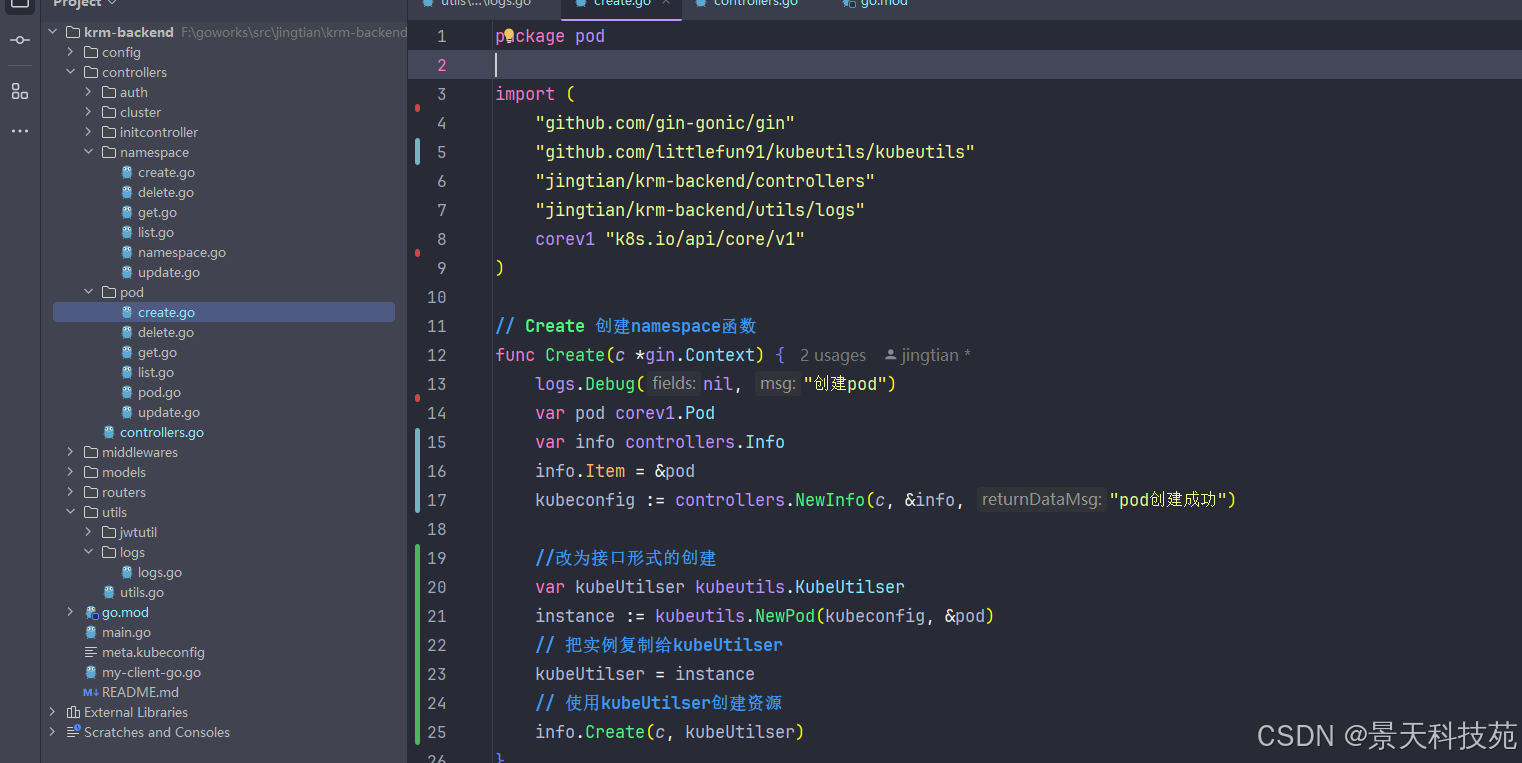Viewport: 1522px width, 763px height.
Task: Click the func Create name on line 12
Action: (x=575, y=355)
